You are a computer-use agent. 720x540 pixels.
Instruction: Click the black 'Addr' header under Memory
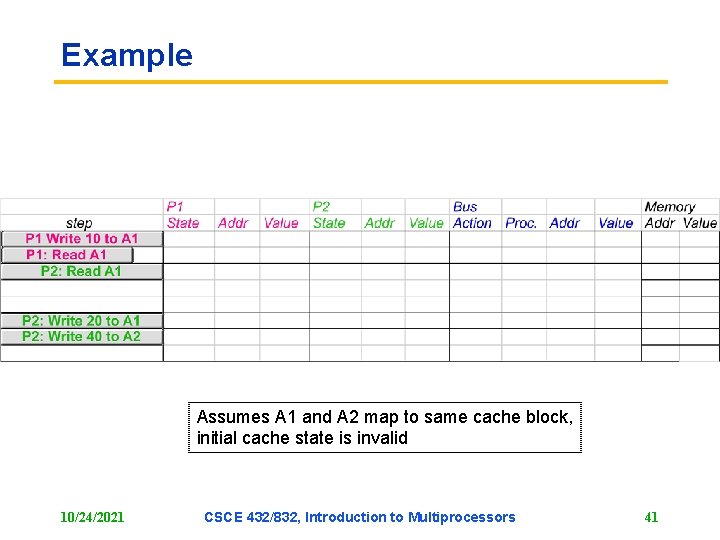tap(659, 223)
